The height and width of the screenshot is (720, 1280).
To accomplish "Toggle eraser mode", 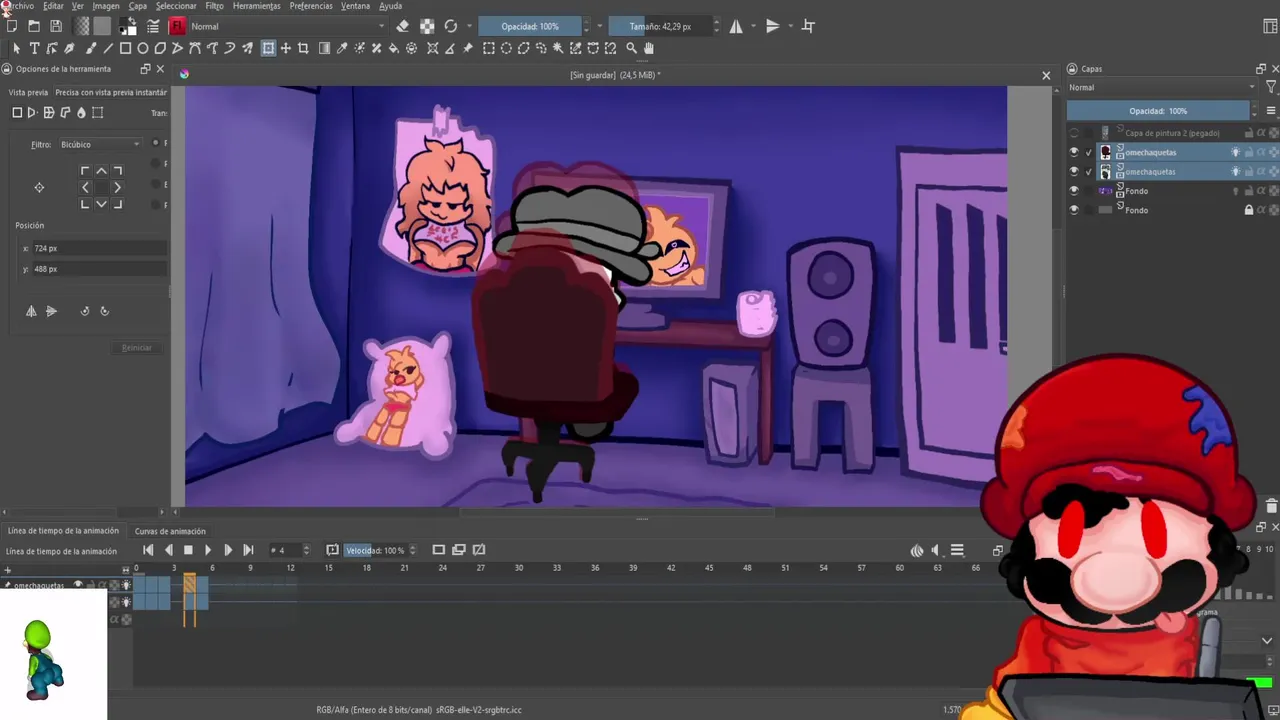I will point(402,26).
